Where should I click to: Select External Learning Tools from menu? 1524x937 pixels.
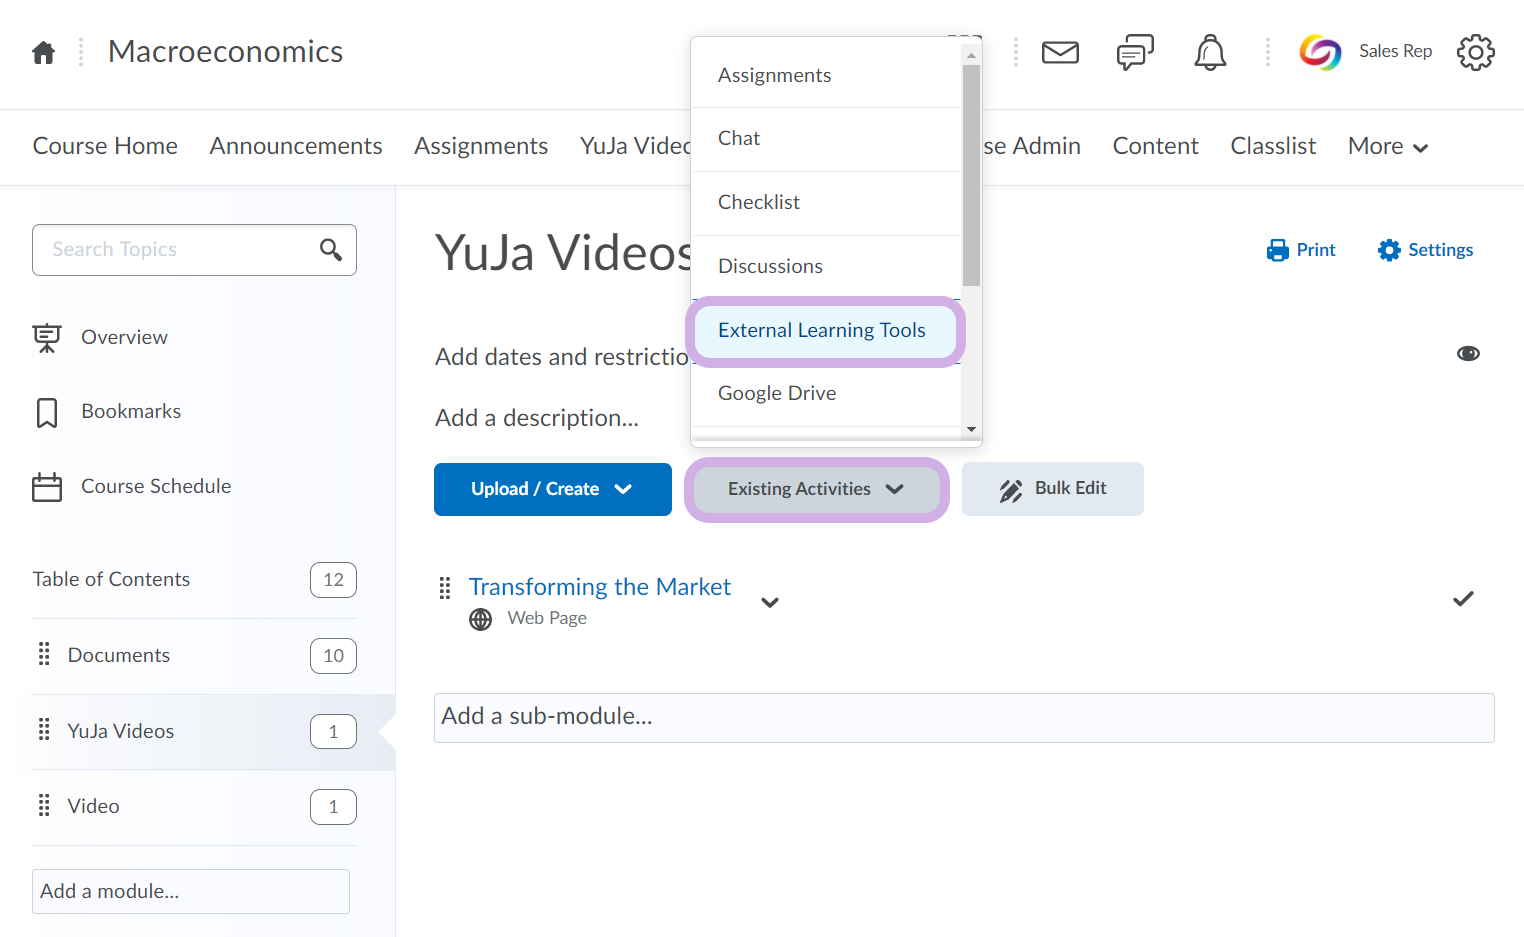(822, 331)
